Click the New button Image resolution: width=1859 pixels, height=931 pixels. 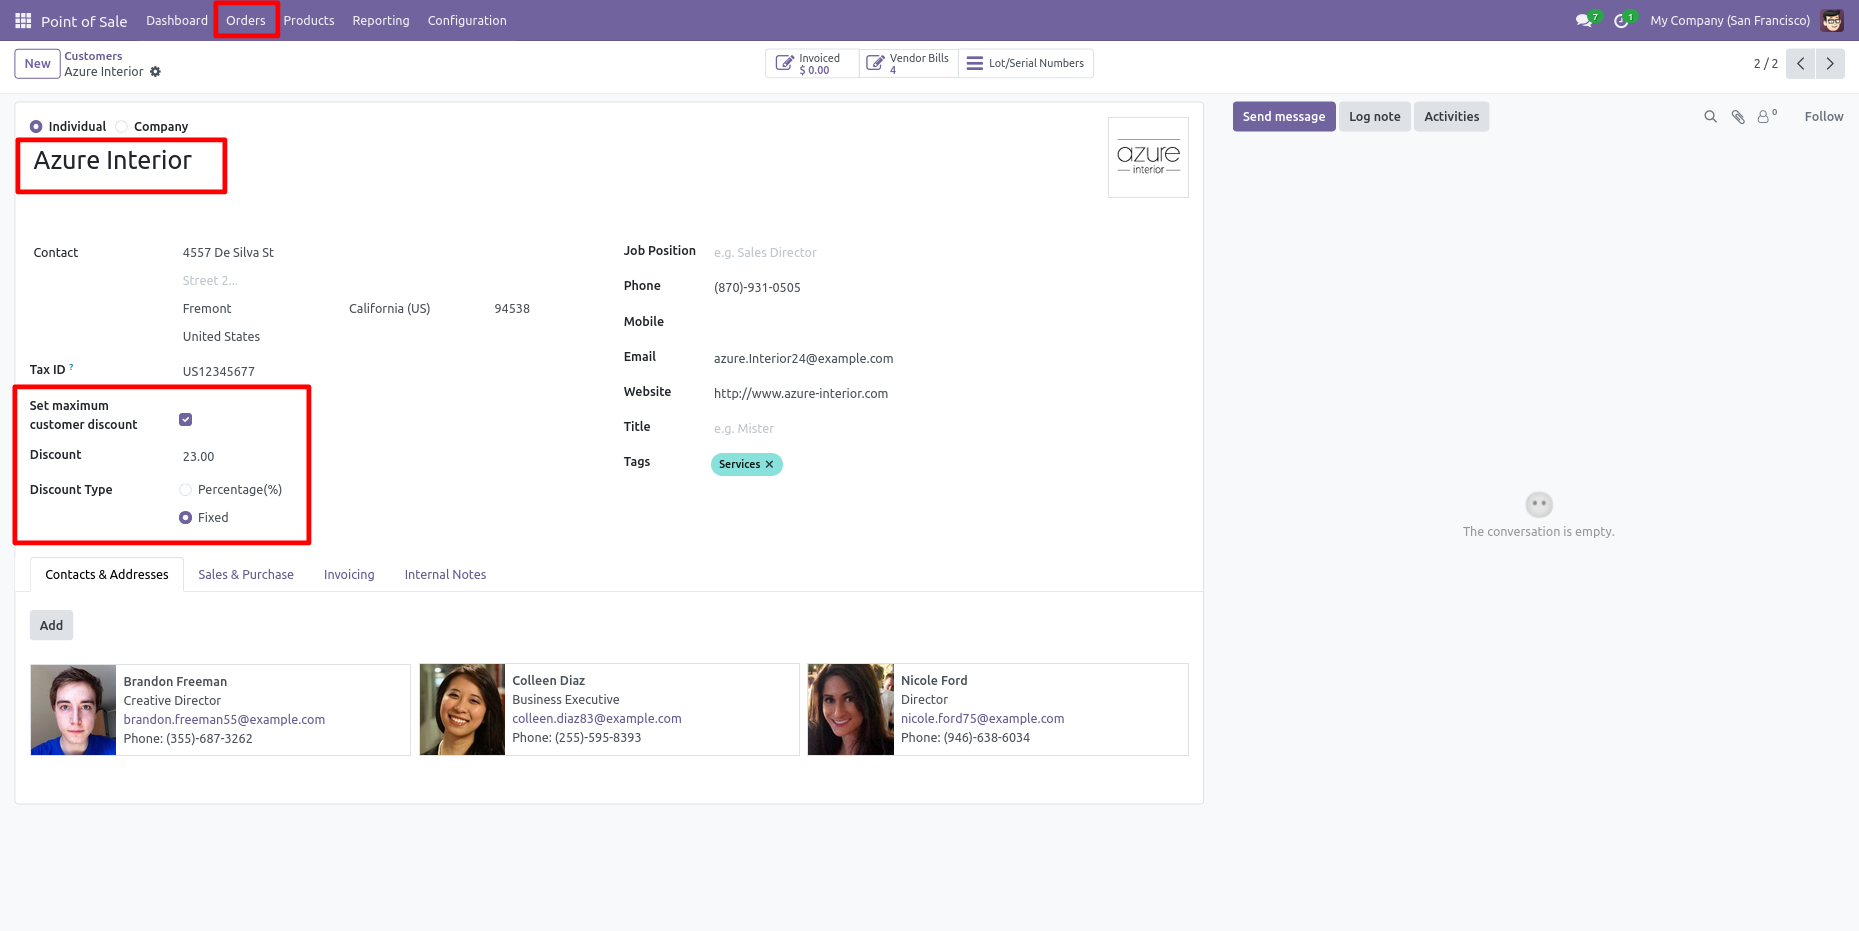tap(37, 63)
